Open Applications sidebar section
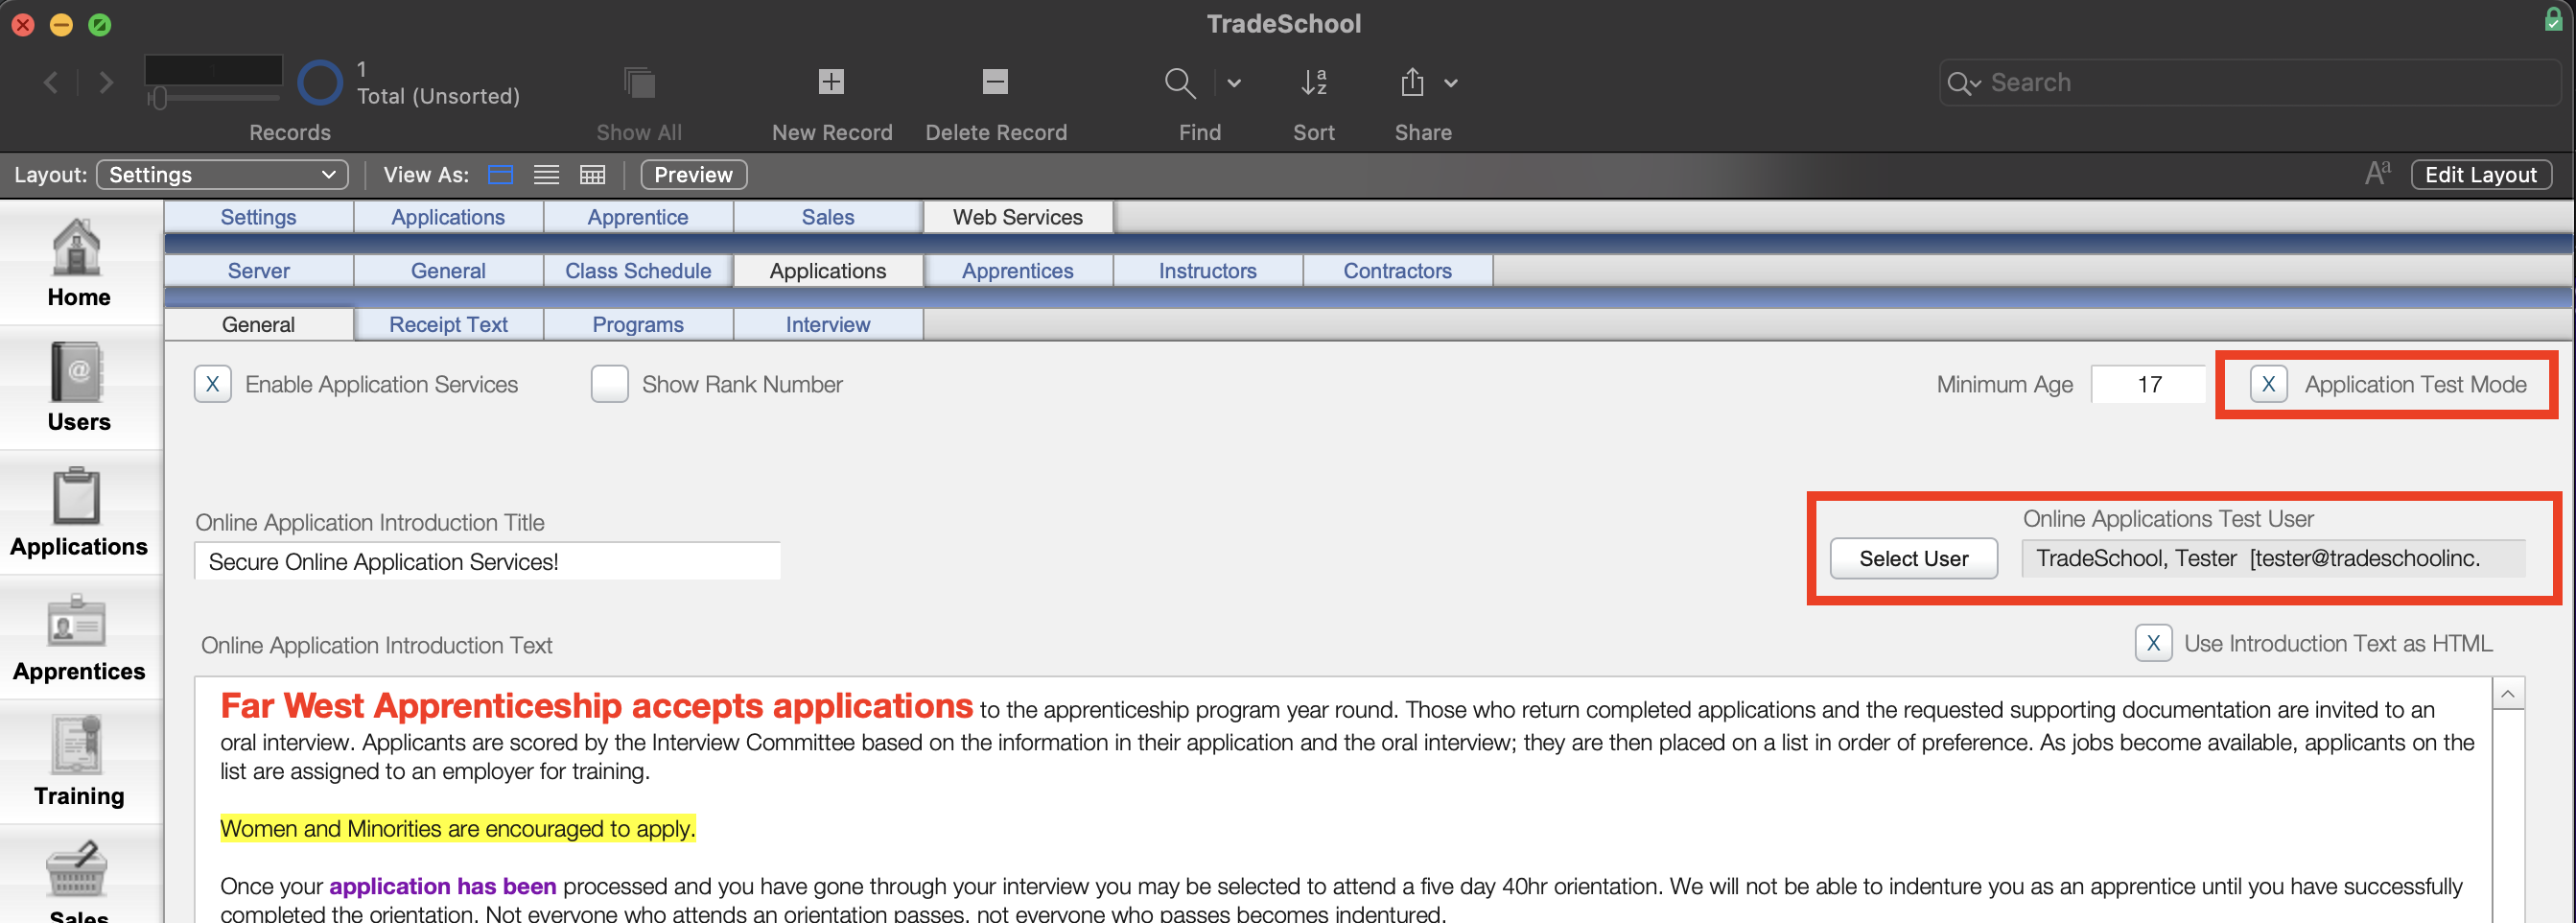This screenshot has width=2576, height=923. [x=79, y=513]
